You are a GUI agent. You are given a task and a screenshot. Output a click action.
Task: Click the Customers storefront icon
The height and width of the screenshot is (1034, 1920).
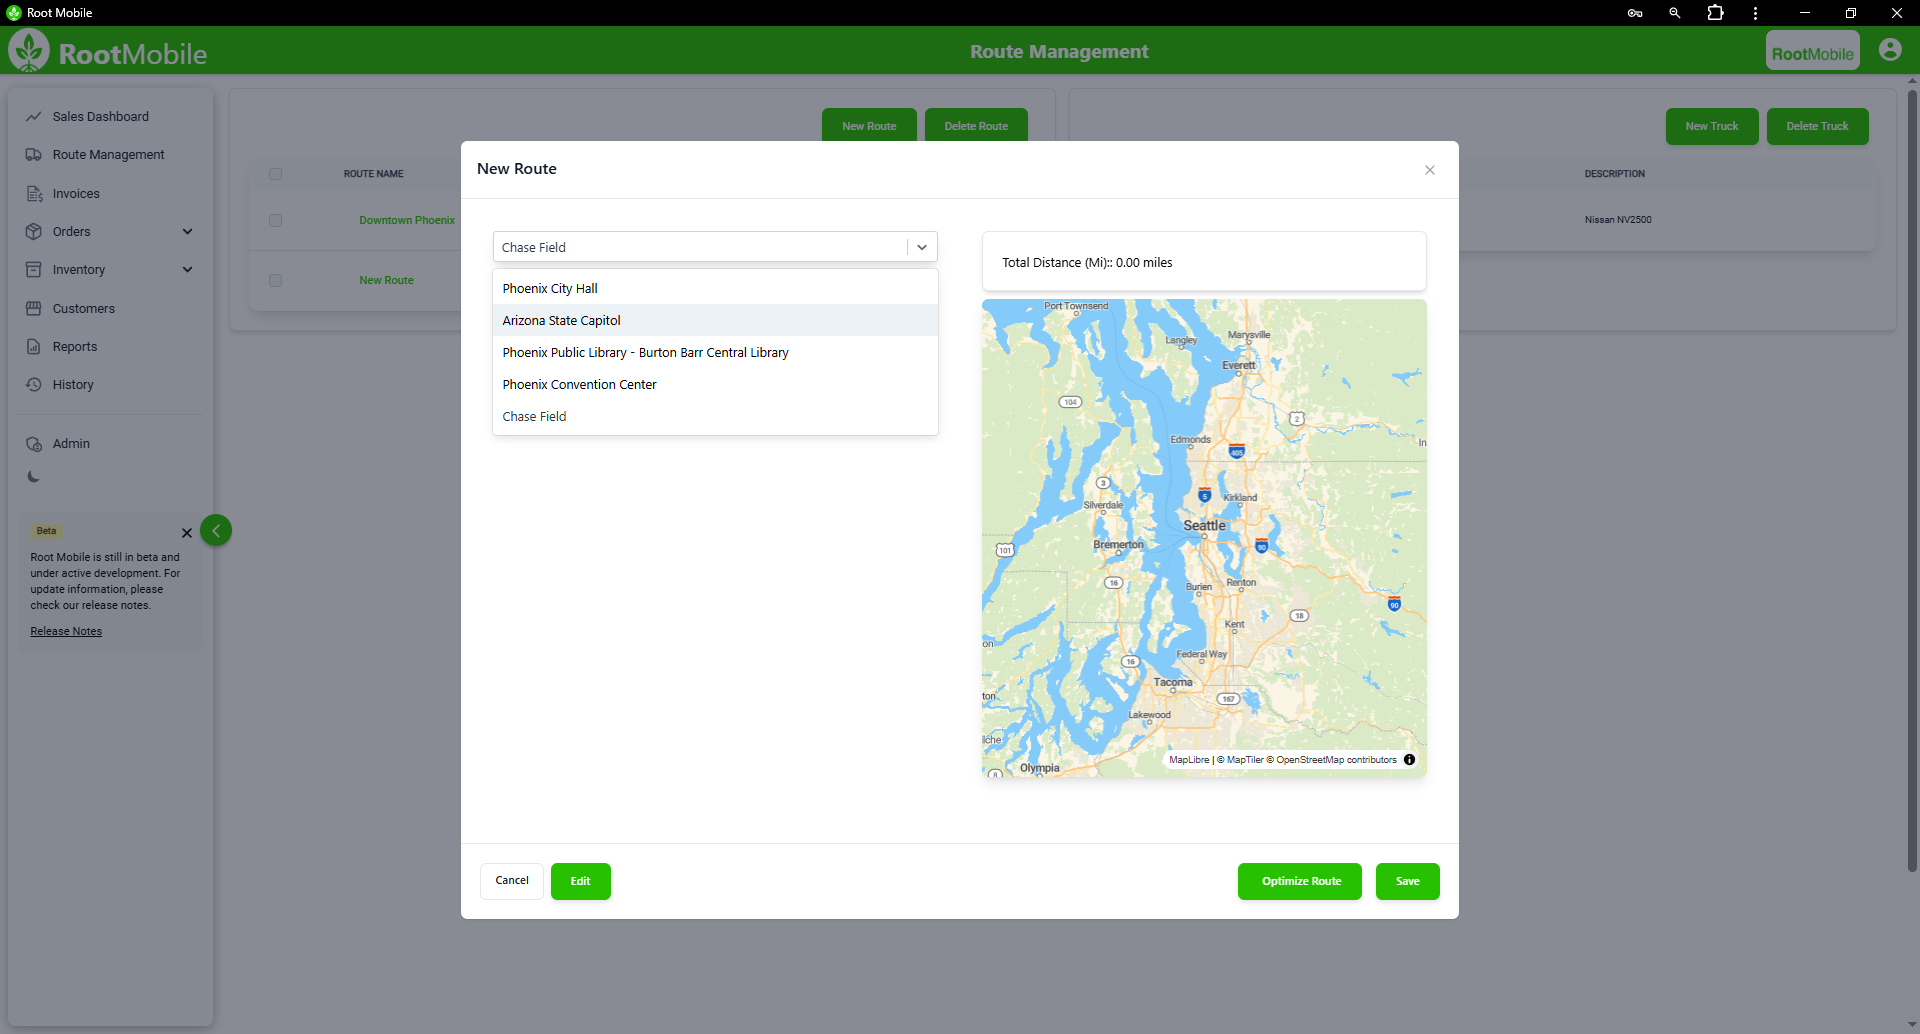34,309
